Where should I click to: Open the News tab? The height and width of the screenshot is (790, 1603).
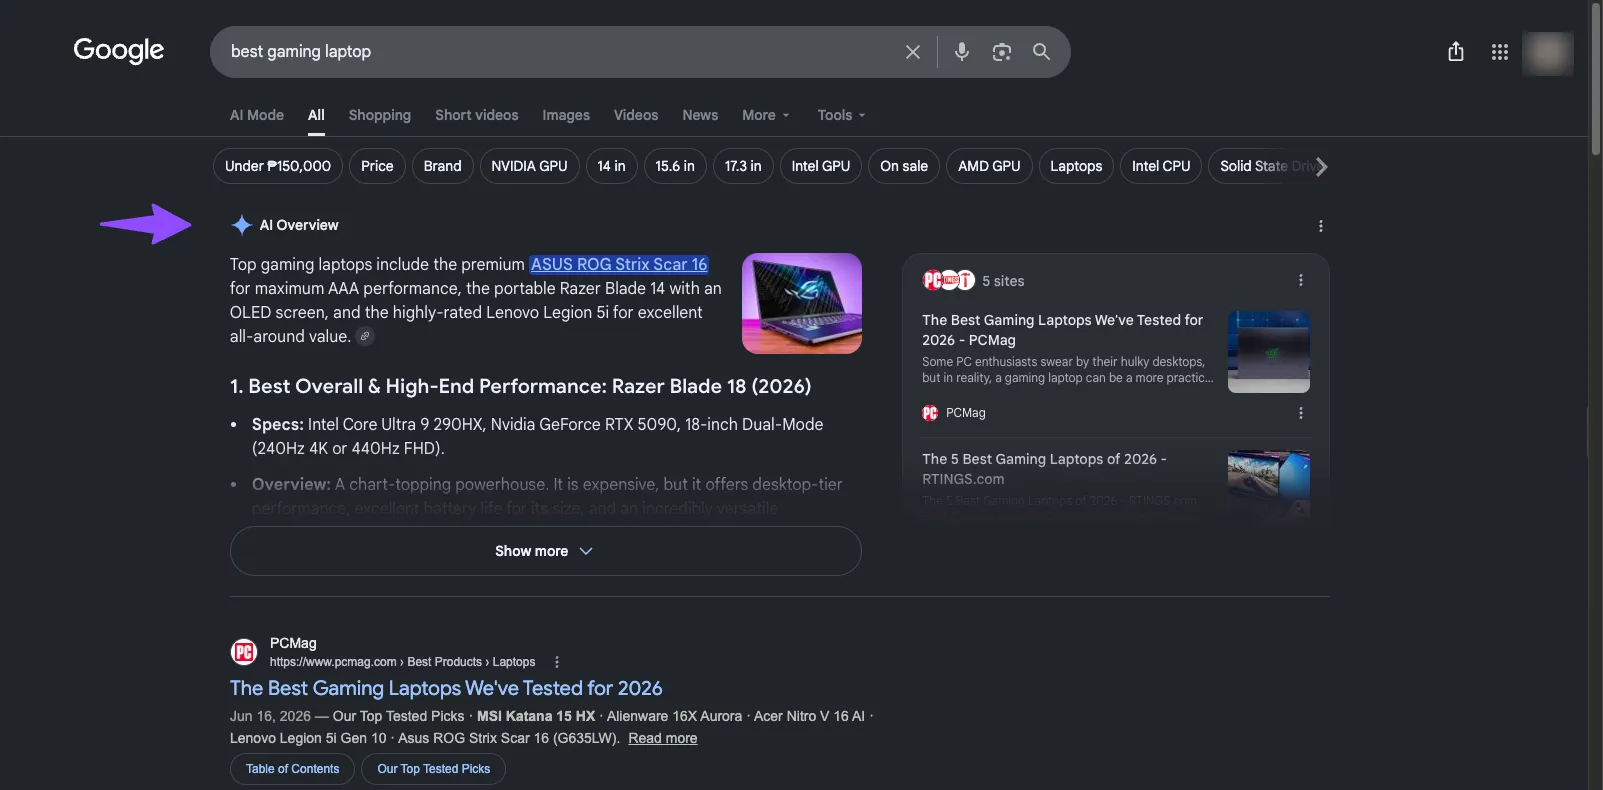click(x=700, y=115)
